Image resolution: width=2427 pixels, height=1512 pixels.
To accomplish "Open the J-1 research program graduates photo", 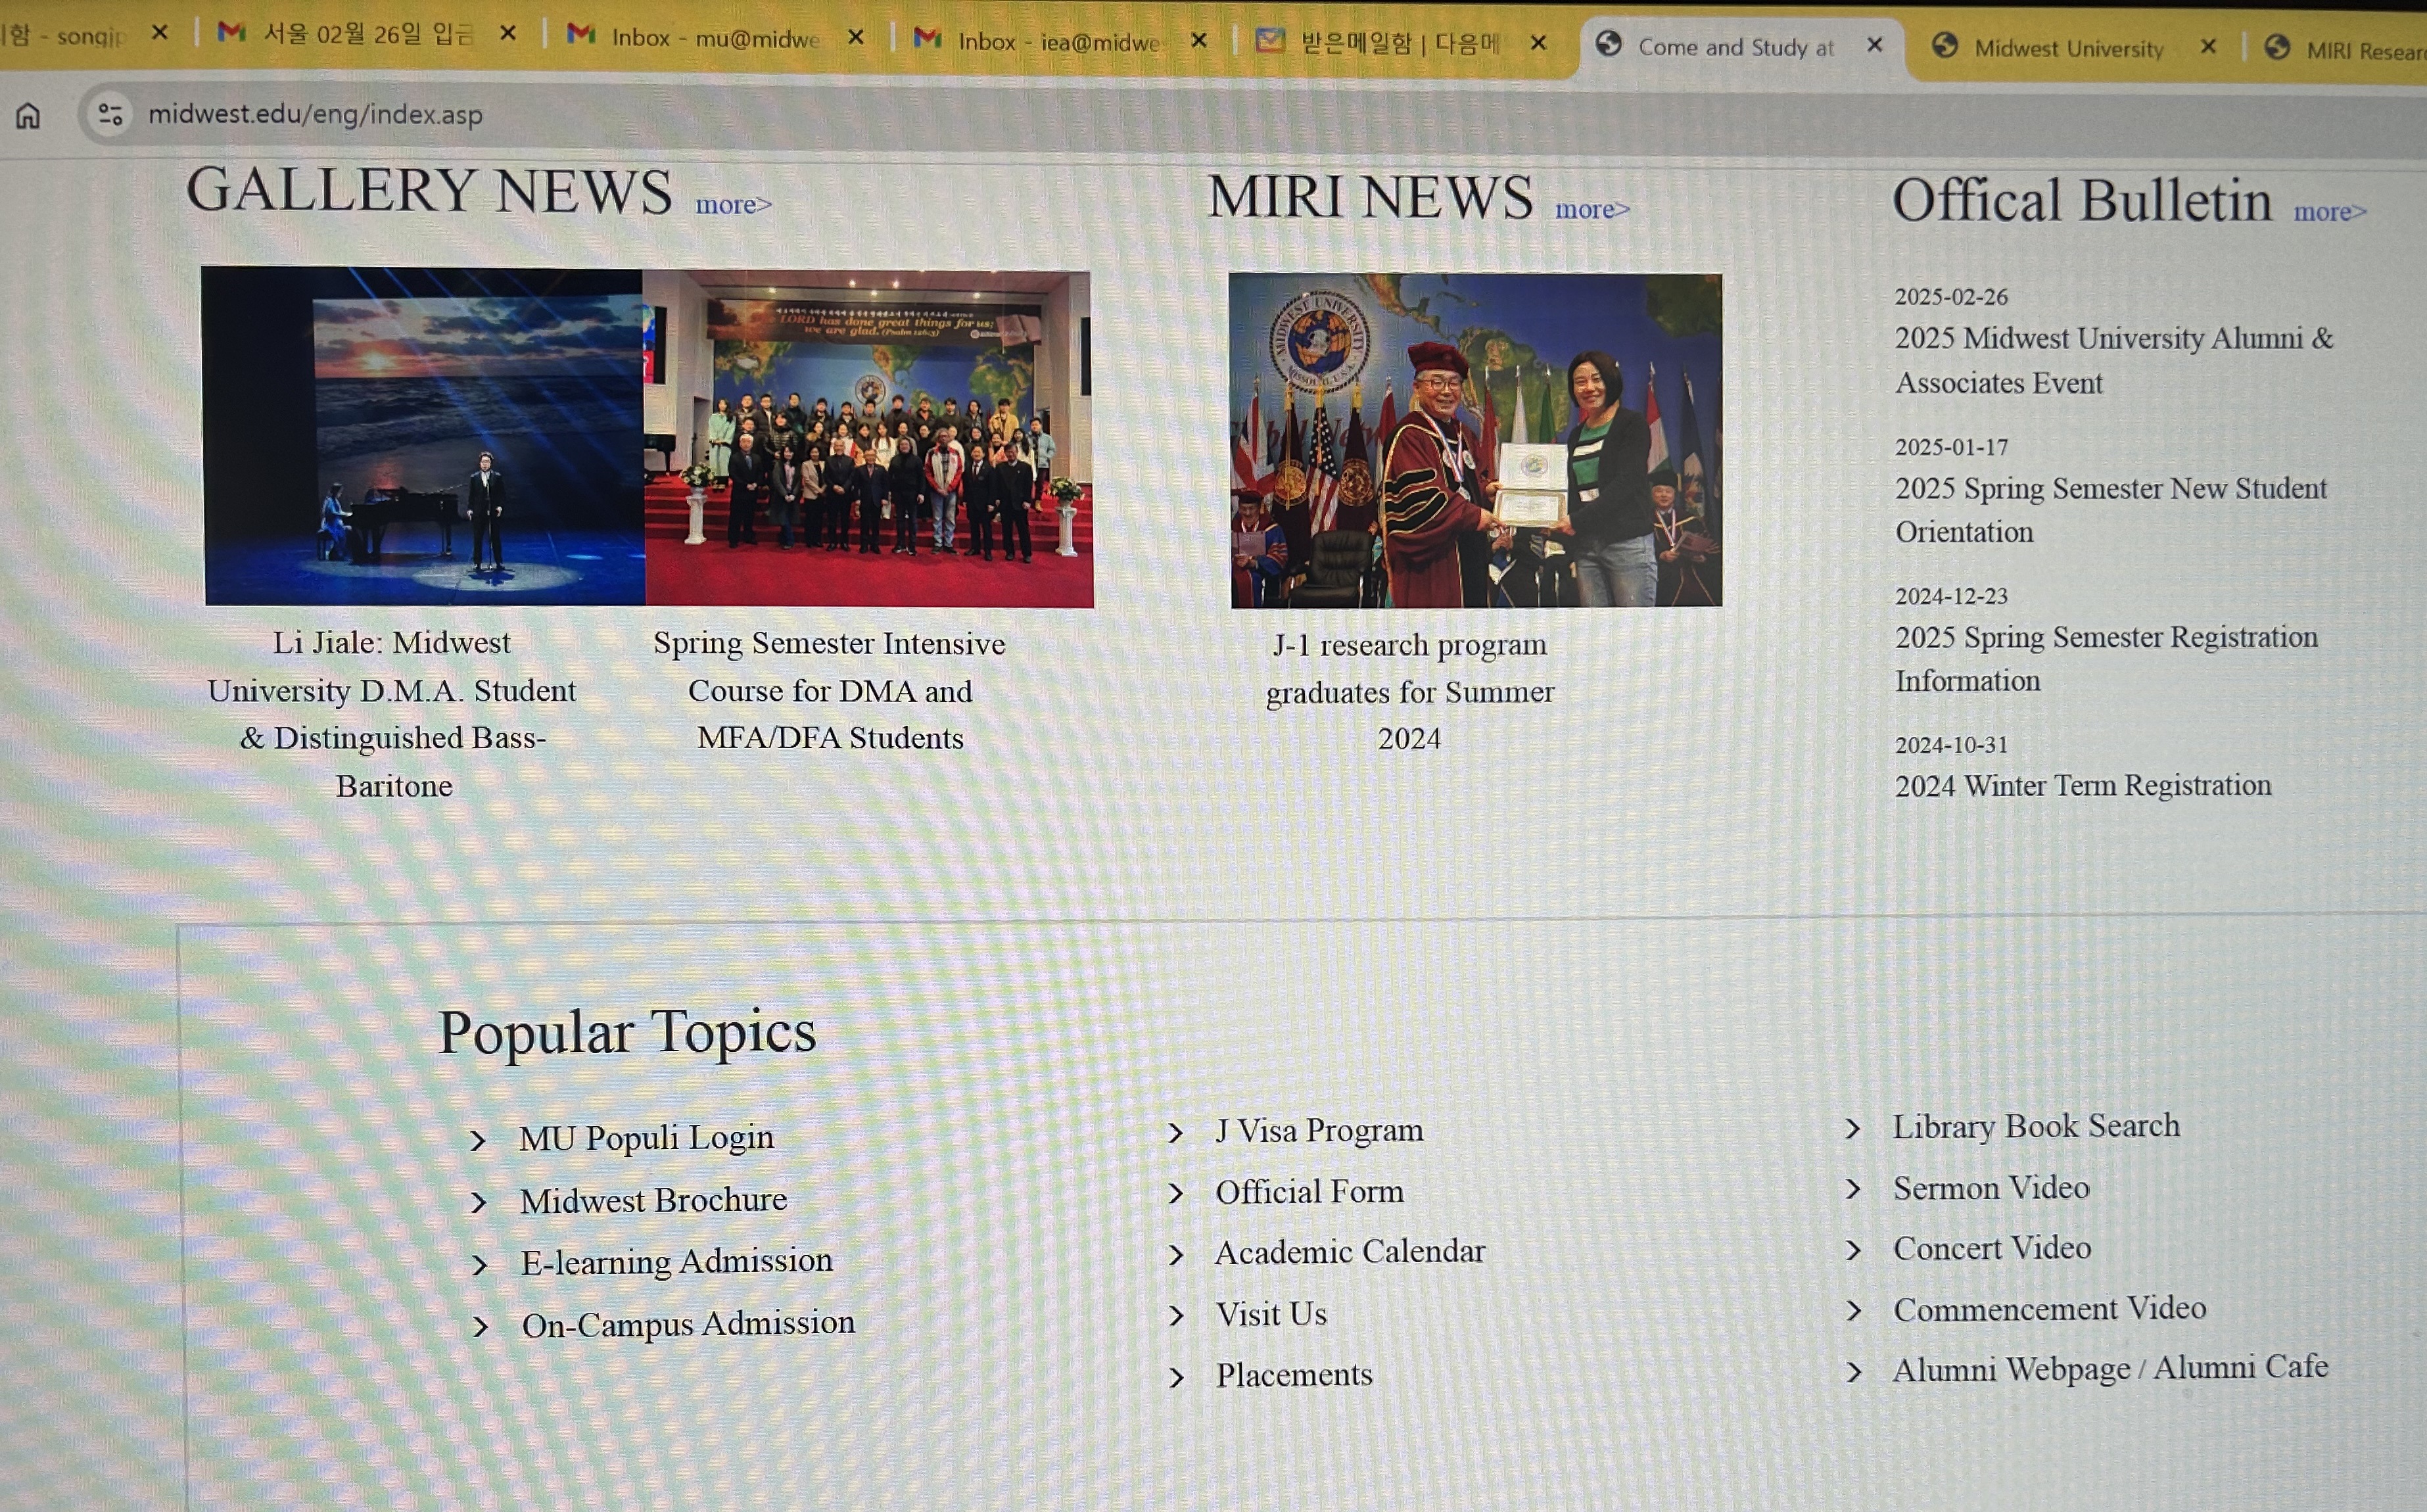I will 1476,441.
